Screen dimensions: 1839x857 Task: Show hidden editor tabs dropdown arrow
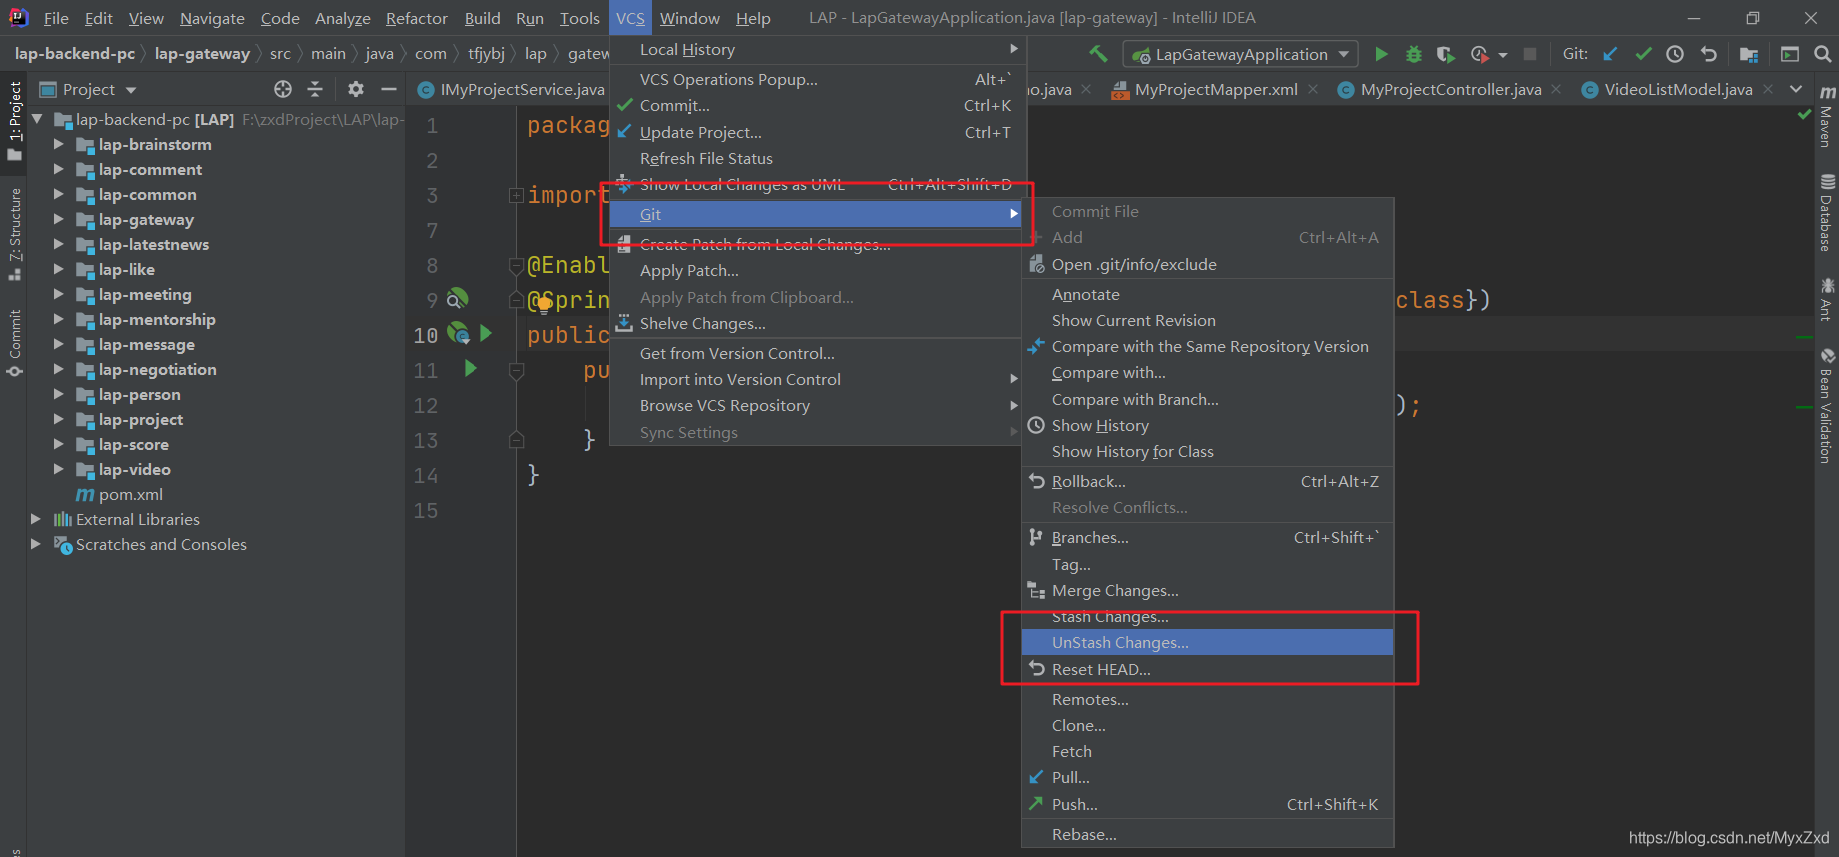click(1796, 89)
